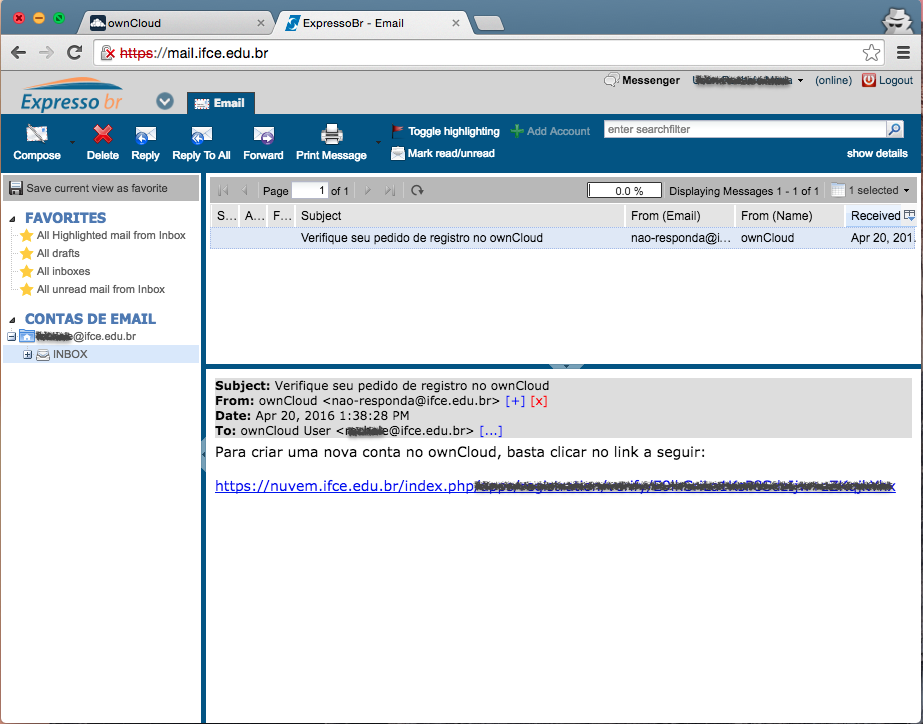The width and height of the screenshot is (923, 724).
Task: Open the Chrome hamburger menu
Action: pyautogui.click(x=904, y=53)
